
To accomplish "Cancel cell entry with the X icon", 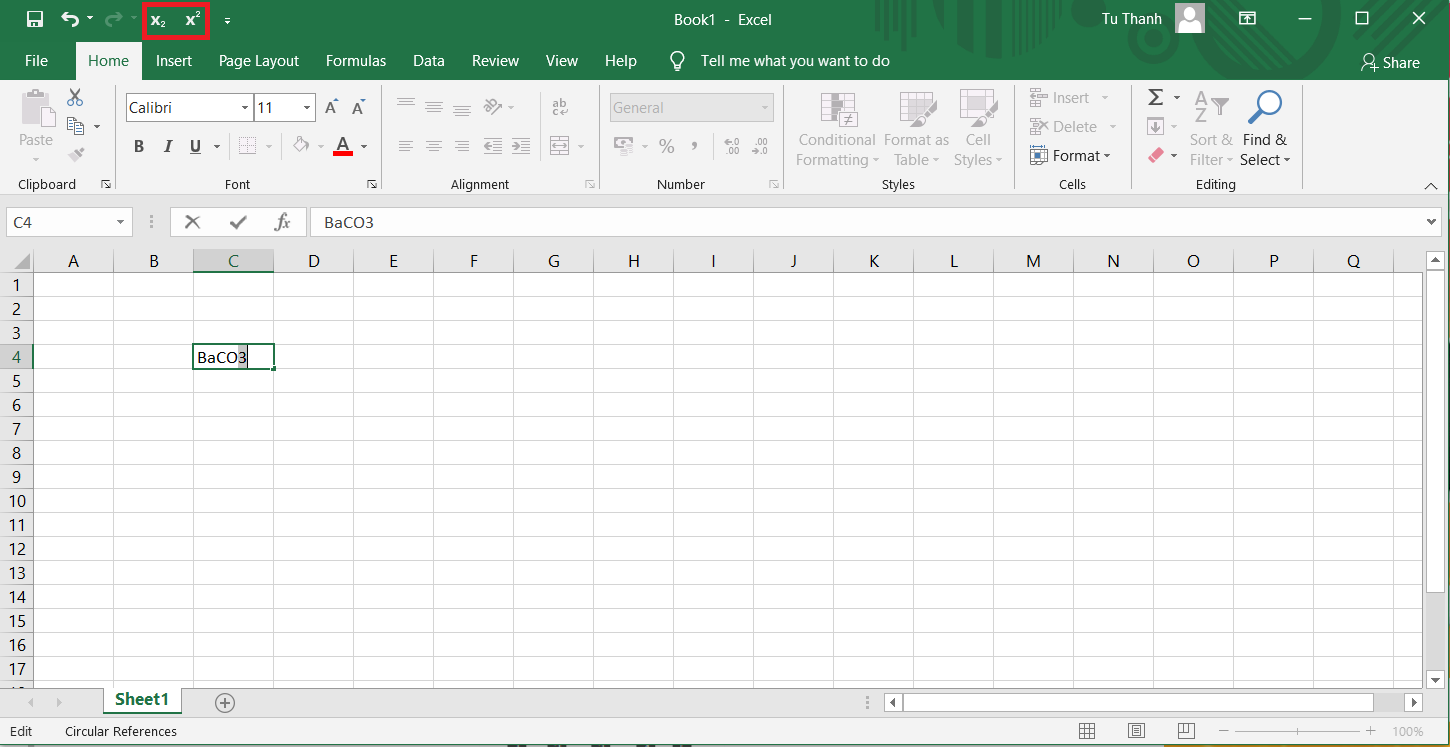I will [192, 222].
